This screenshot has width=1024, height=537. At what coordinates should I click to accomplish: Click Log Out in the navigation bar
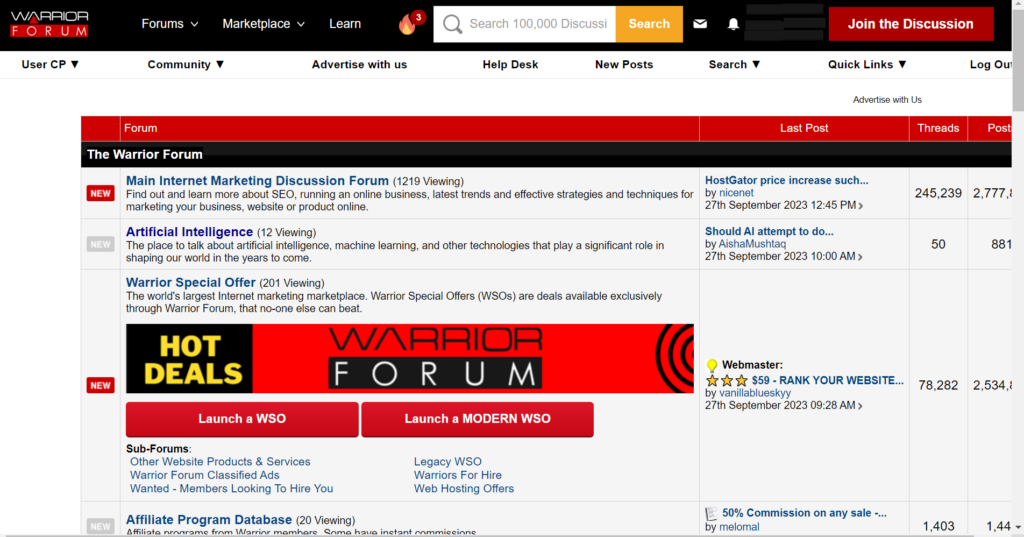[991, 65]
